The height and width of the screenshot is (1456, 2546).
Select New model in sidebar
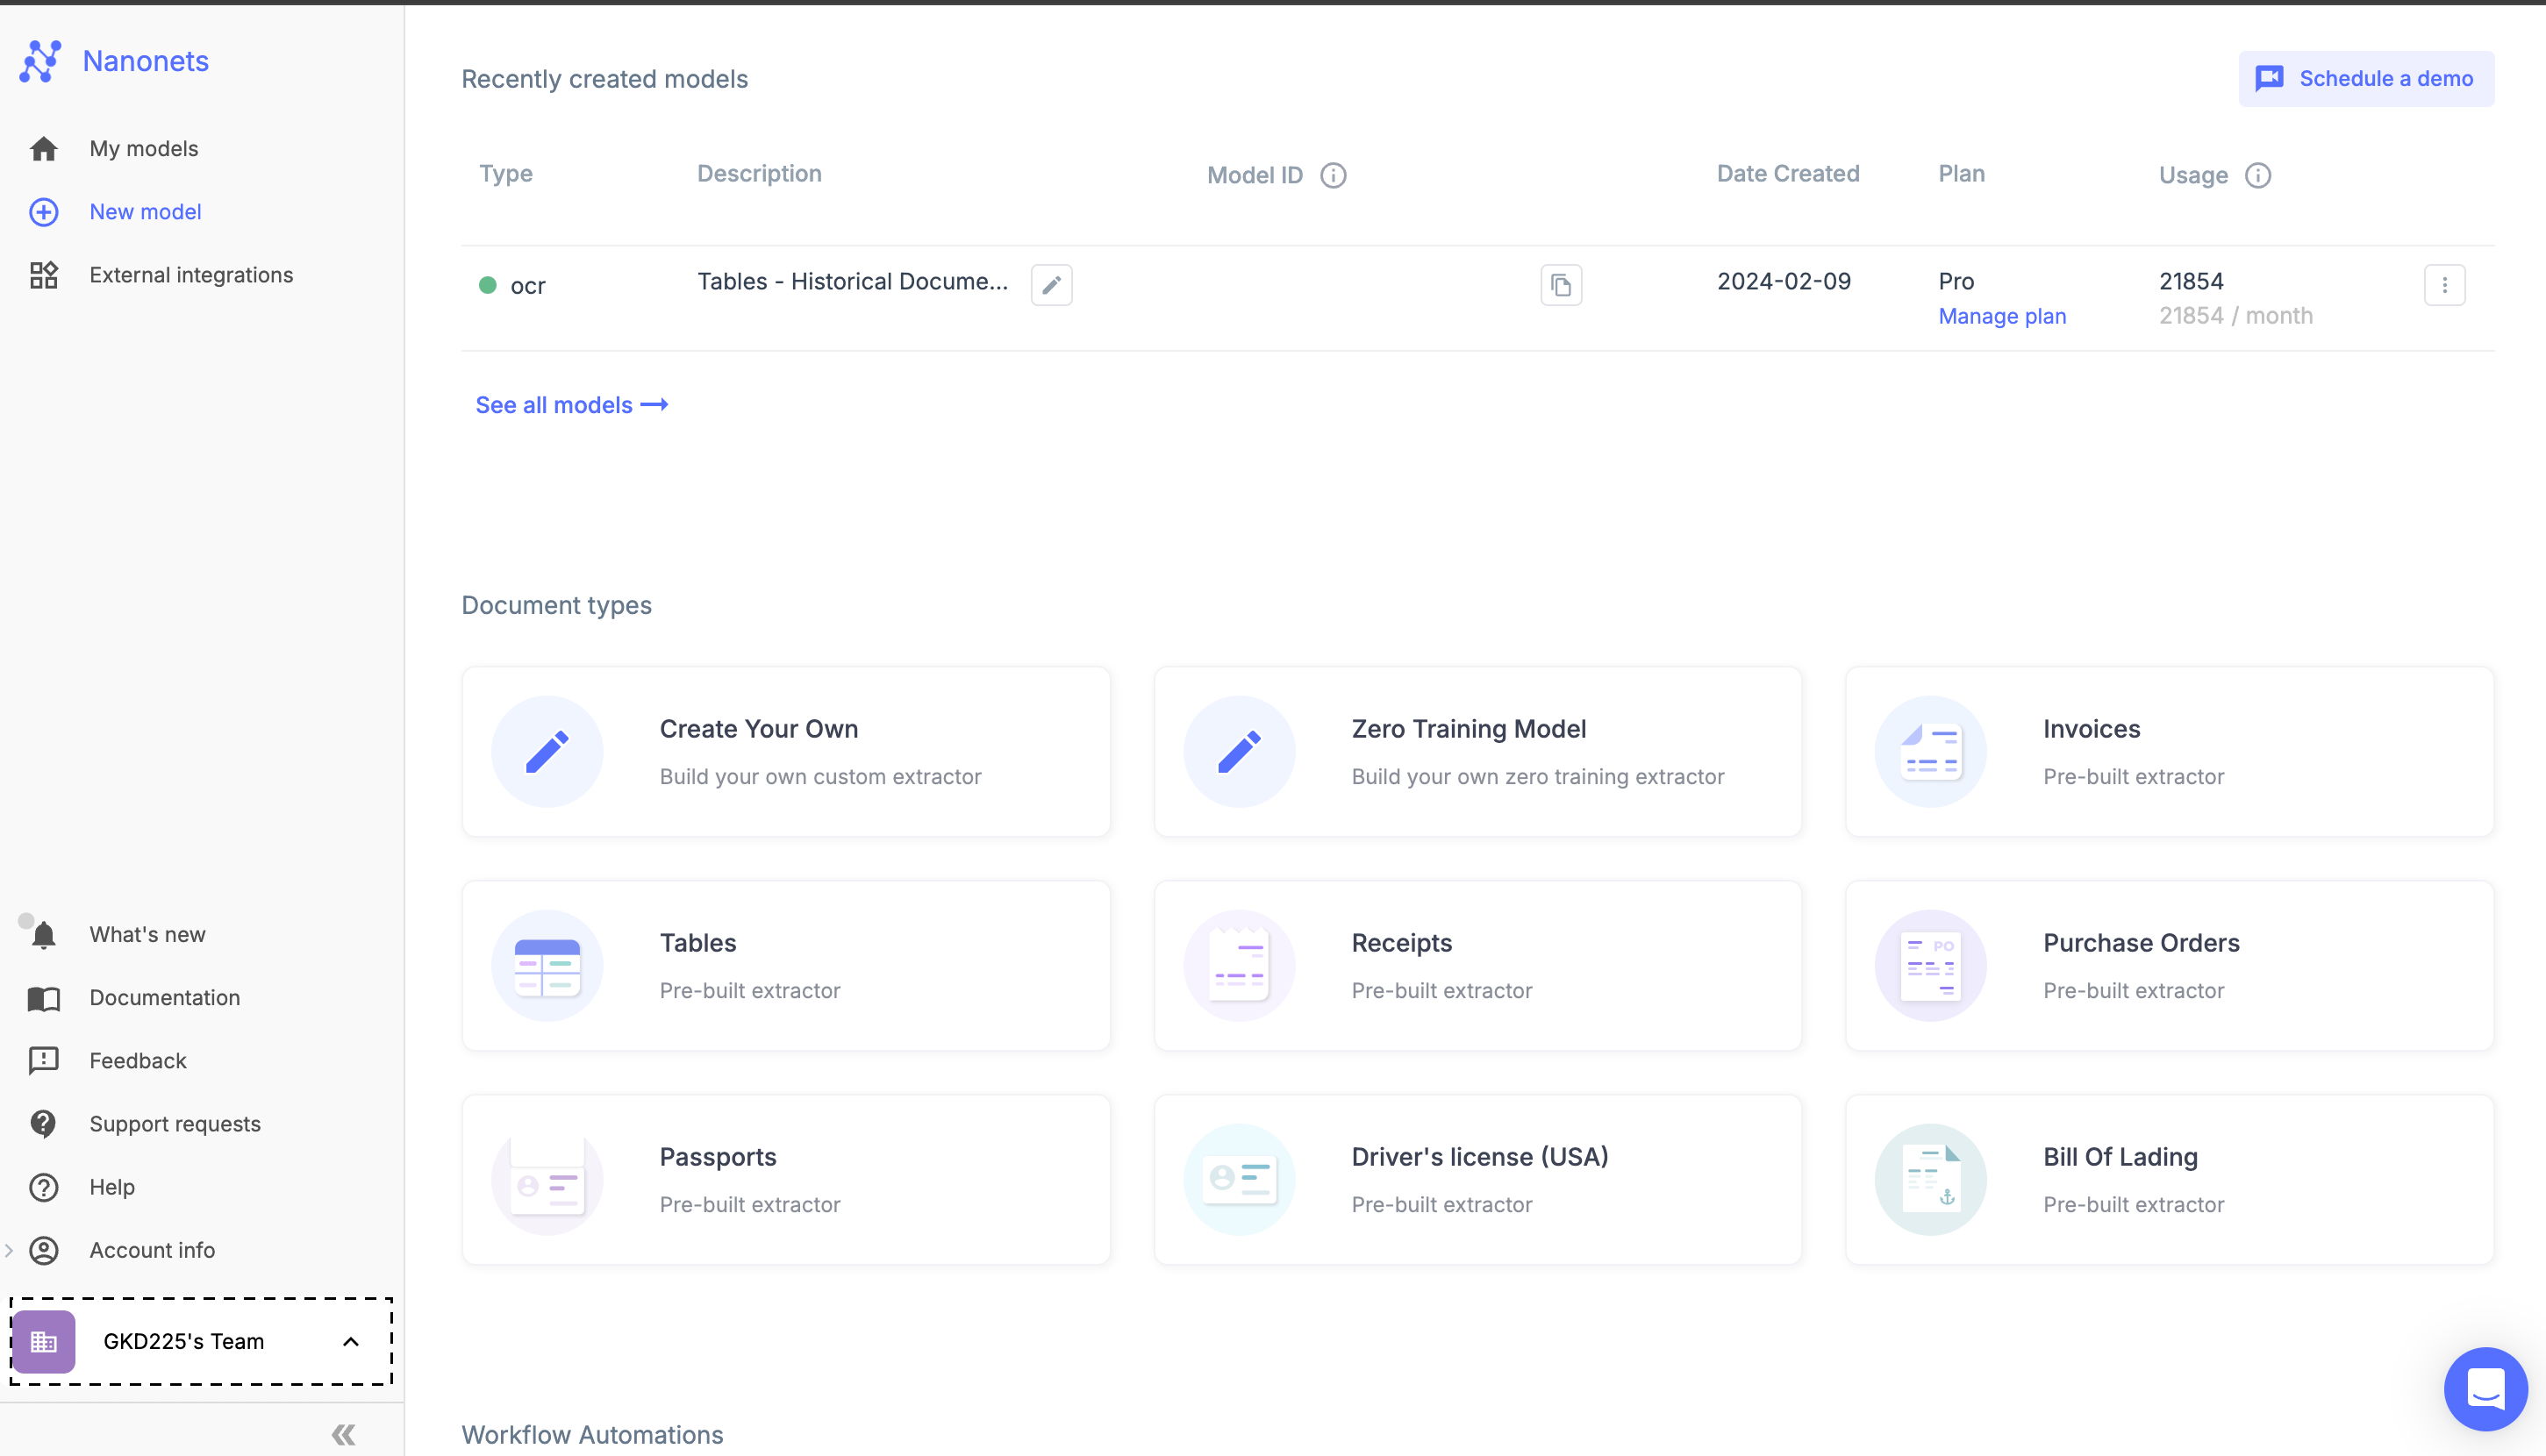coord(145,212)
